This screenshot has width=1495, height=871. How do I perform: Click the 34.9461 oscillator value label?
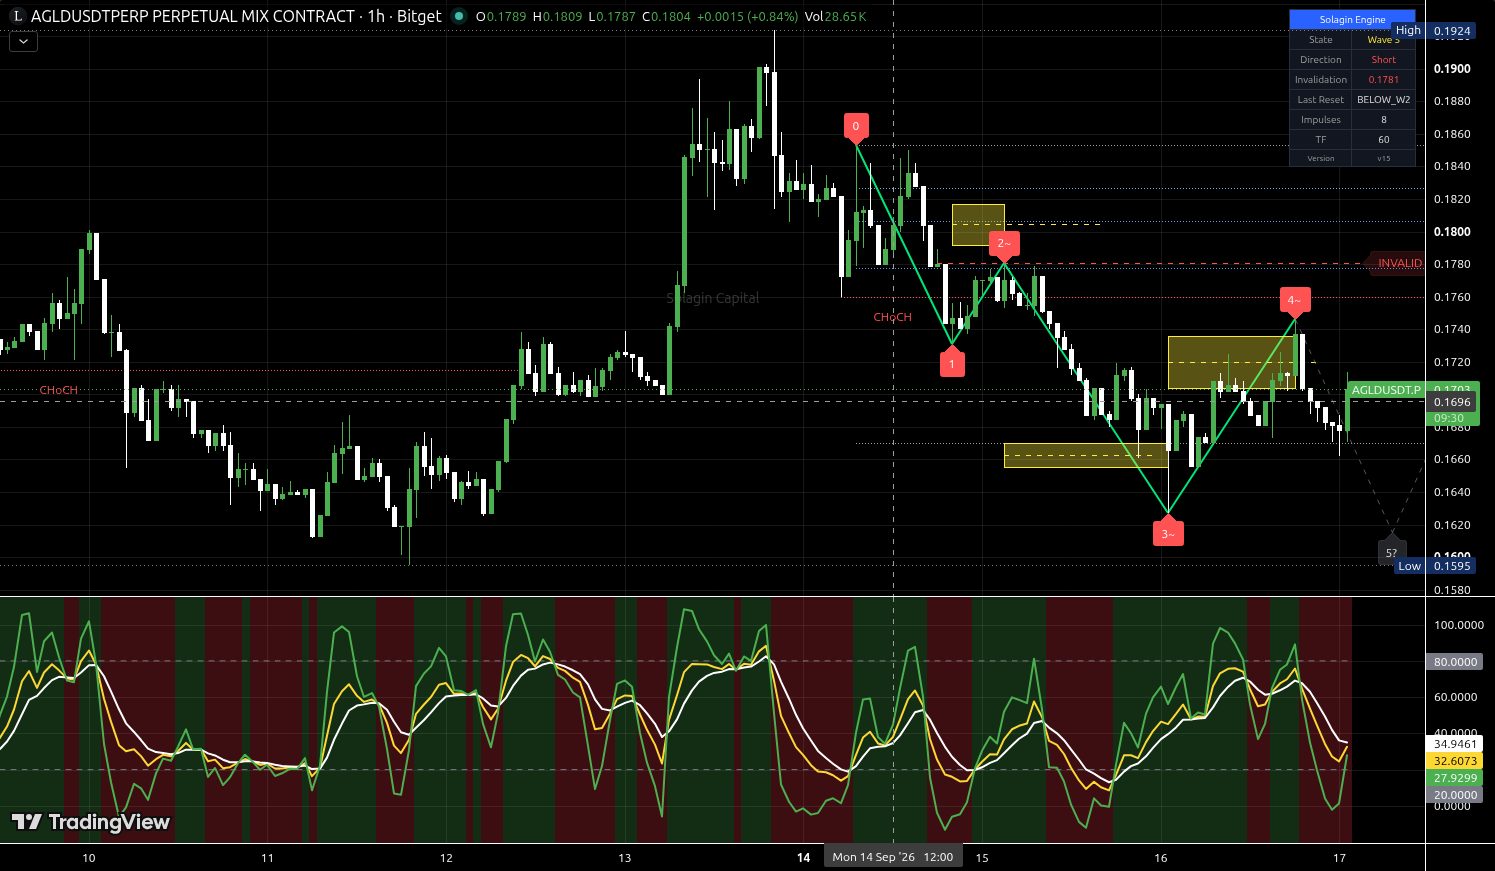click(1455, 744)
